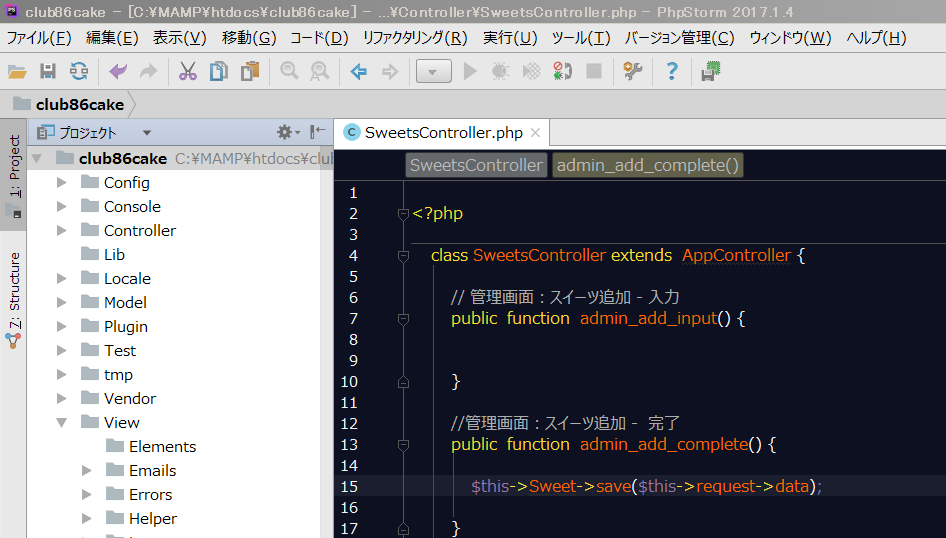Click AppController in class declaration

pos(736,256)
